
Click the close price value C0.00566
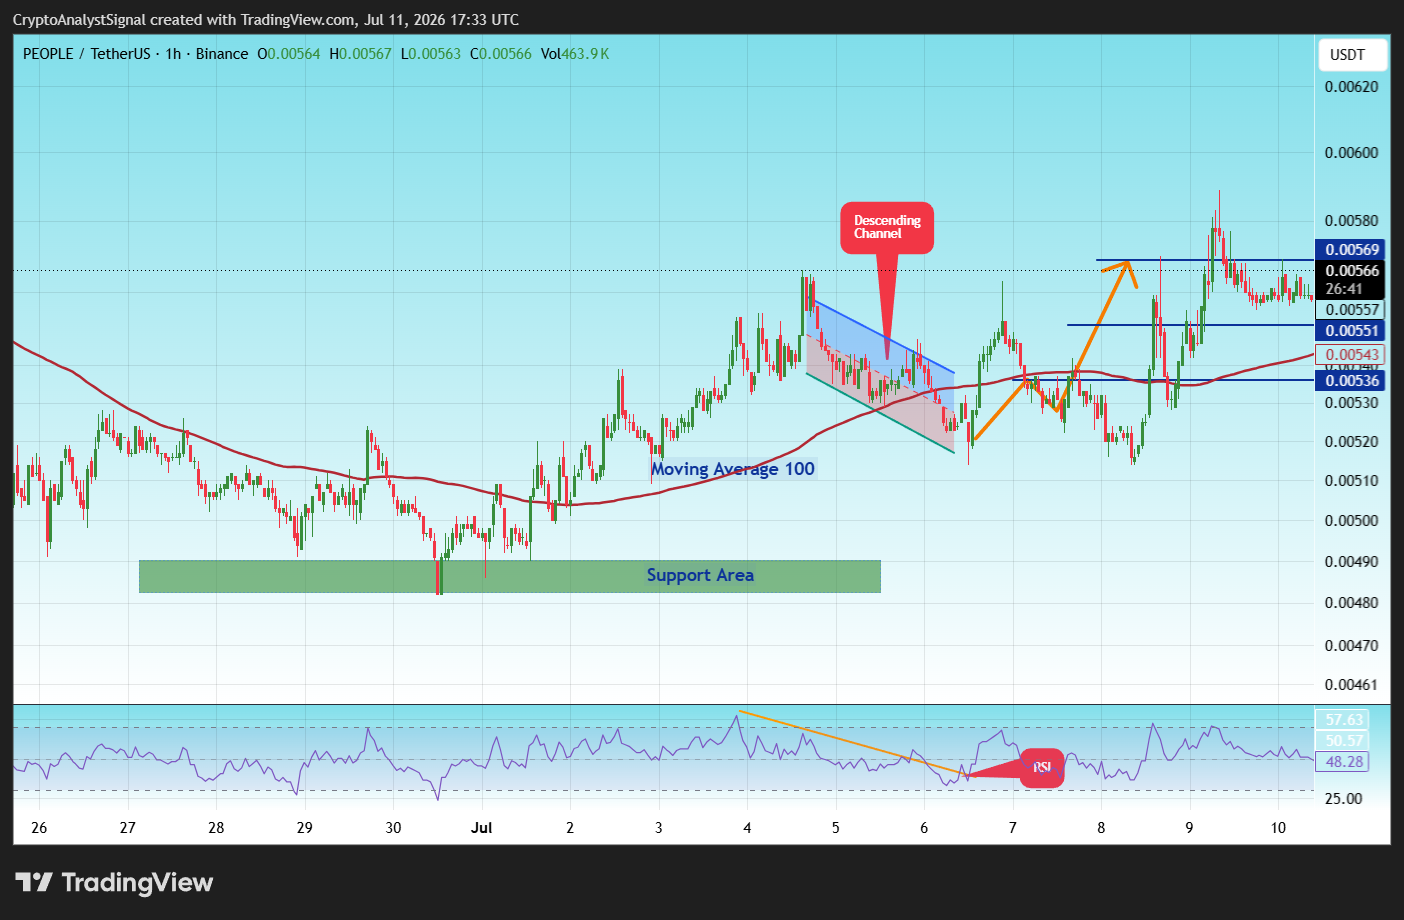(x=501, y=54)
